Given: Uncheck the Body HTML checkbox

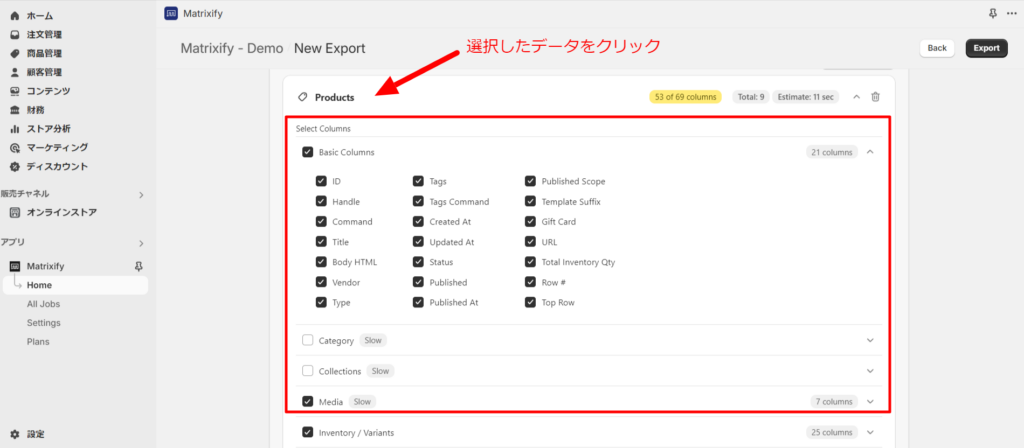Looking at the screenshot, I should pos(321,262).
